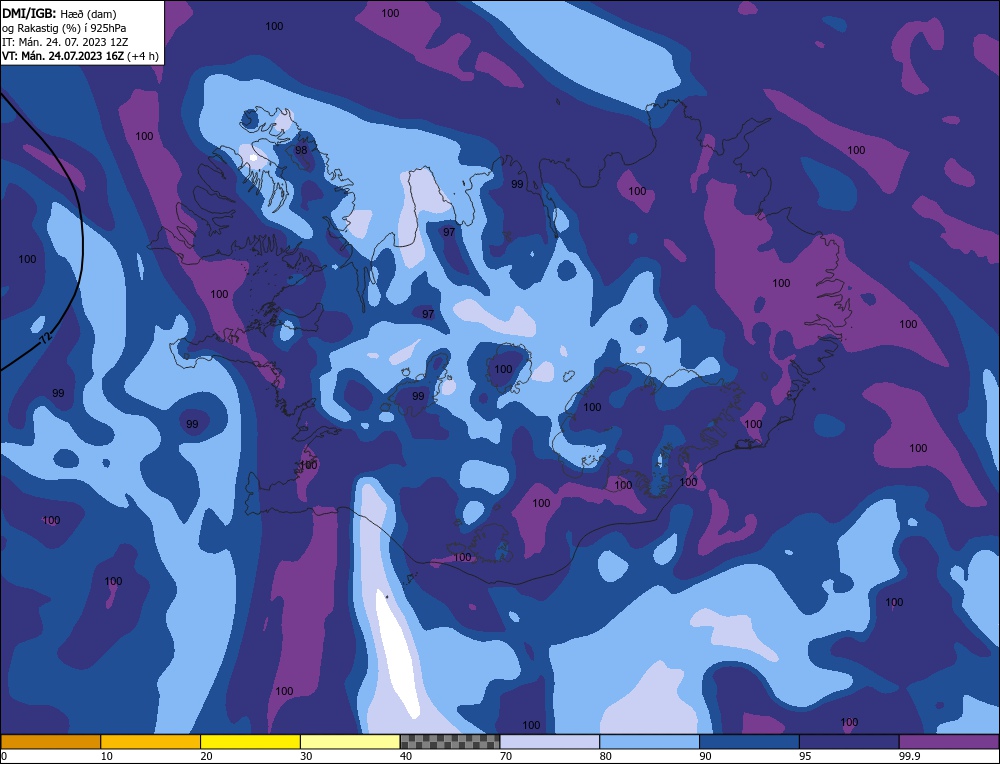
Task: Pick the light blue 80–90 legend swatch
Action: pyautogui.click(x=649, y=741)
